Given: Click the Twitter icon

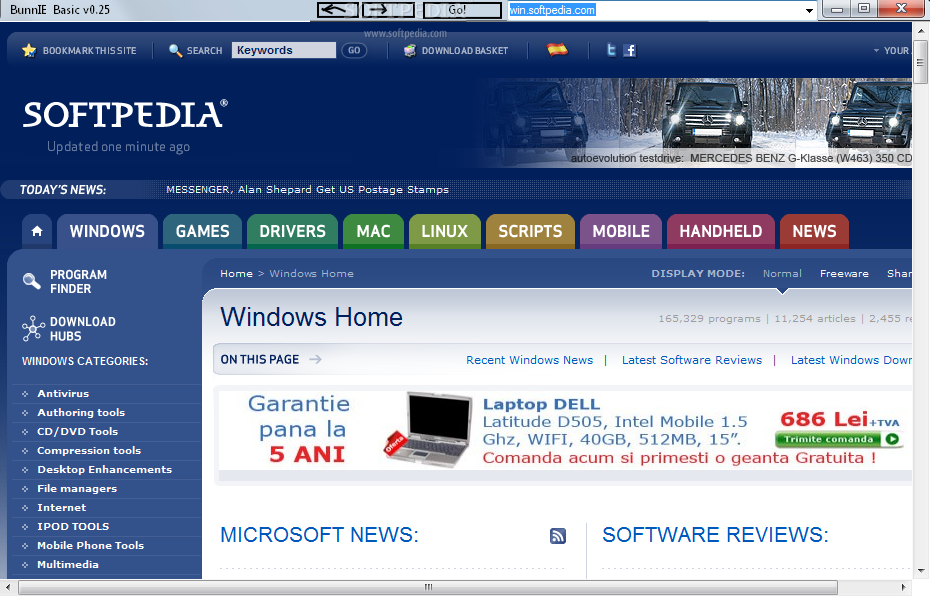Looking at the screenshot, I should coord(611,50).
